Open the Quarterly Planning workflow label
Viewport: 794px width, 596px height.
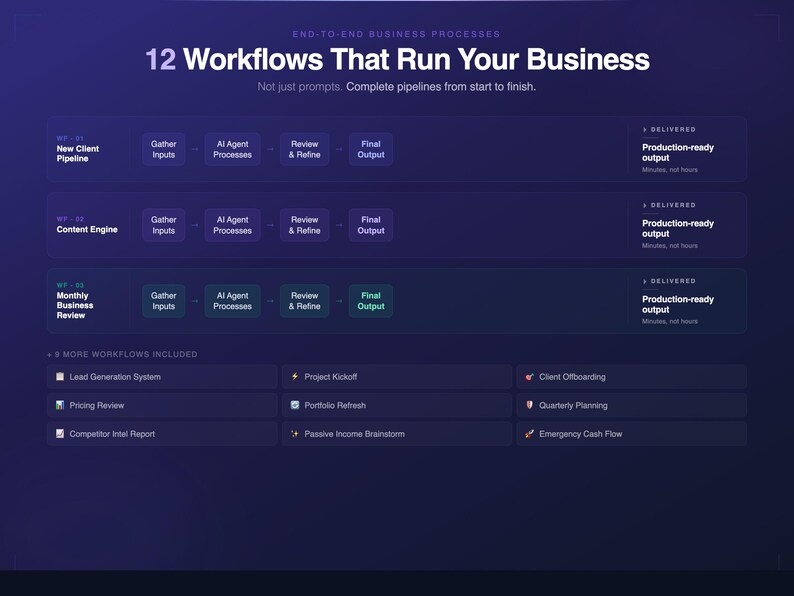(x=573, y=405)
